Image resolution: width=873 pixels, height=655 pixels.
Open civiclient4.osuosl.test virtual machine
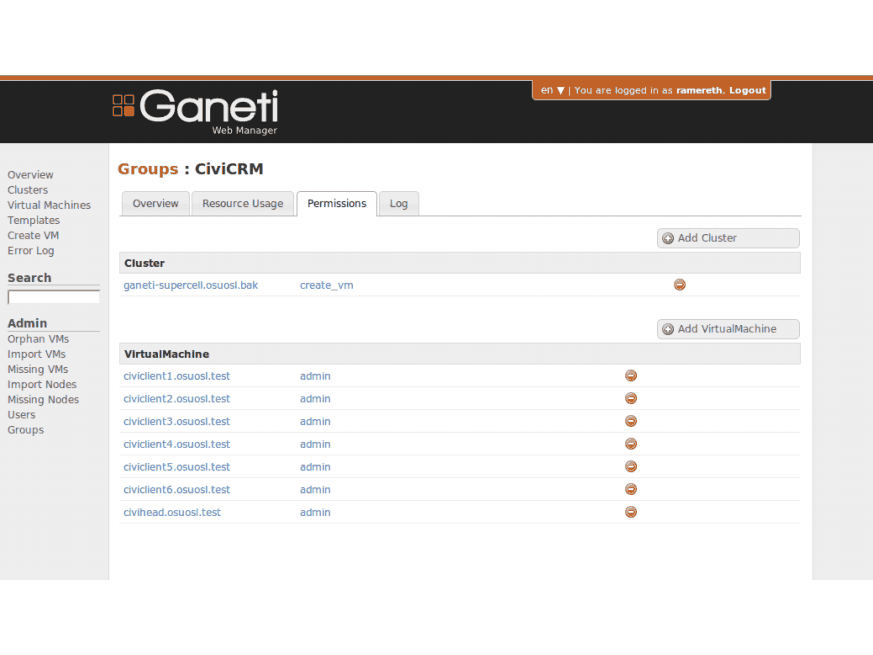click(x=176, y=444)
